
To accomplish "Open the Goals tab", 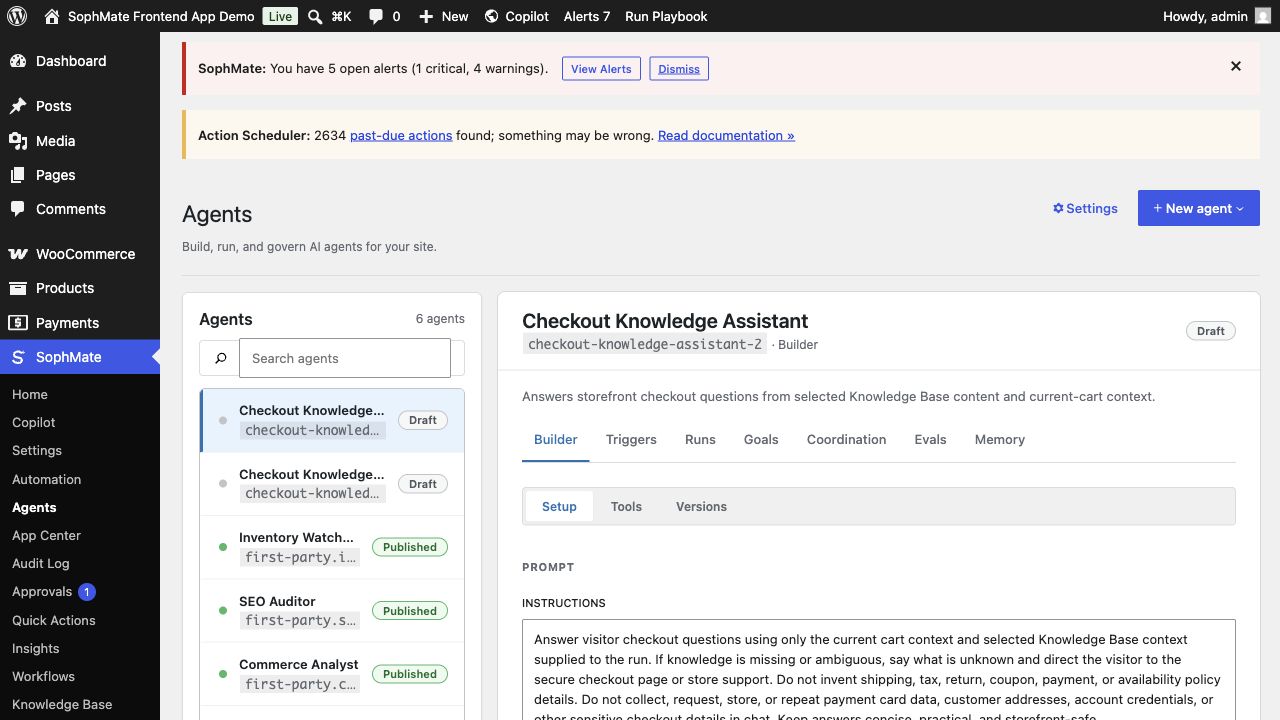I will point(761,439).
